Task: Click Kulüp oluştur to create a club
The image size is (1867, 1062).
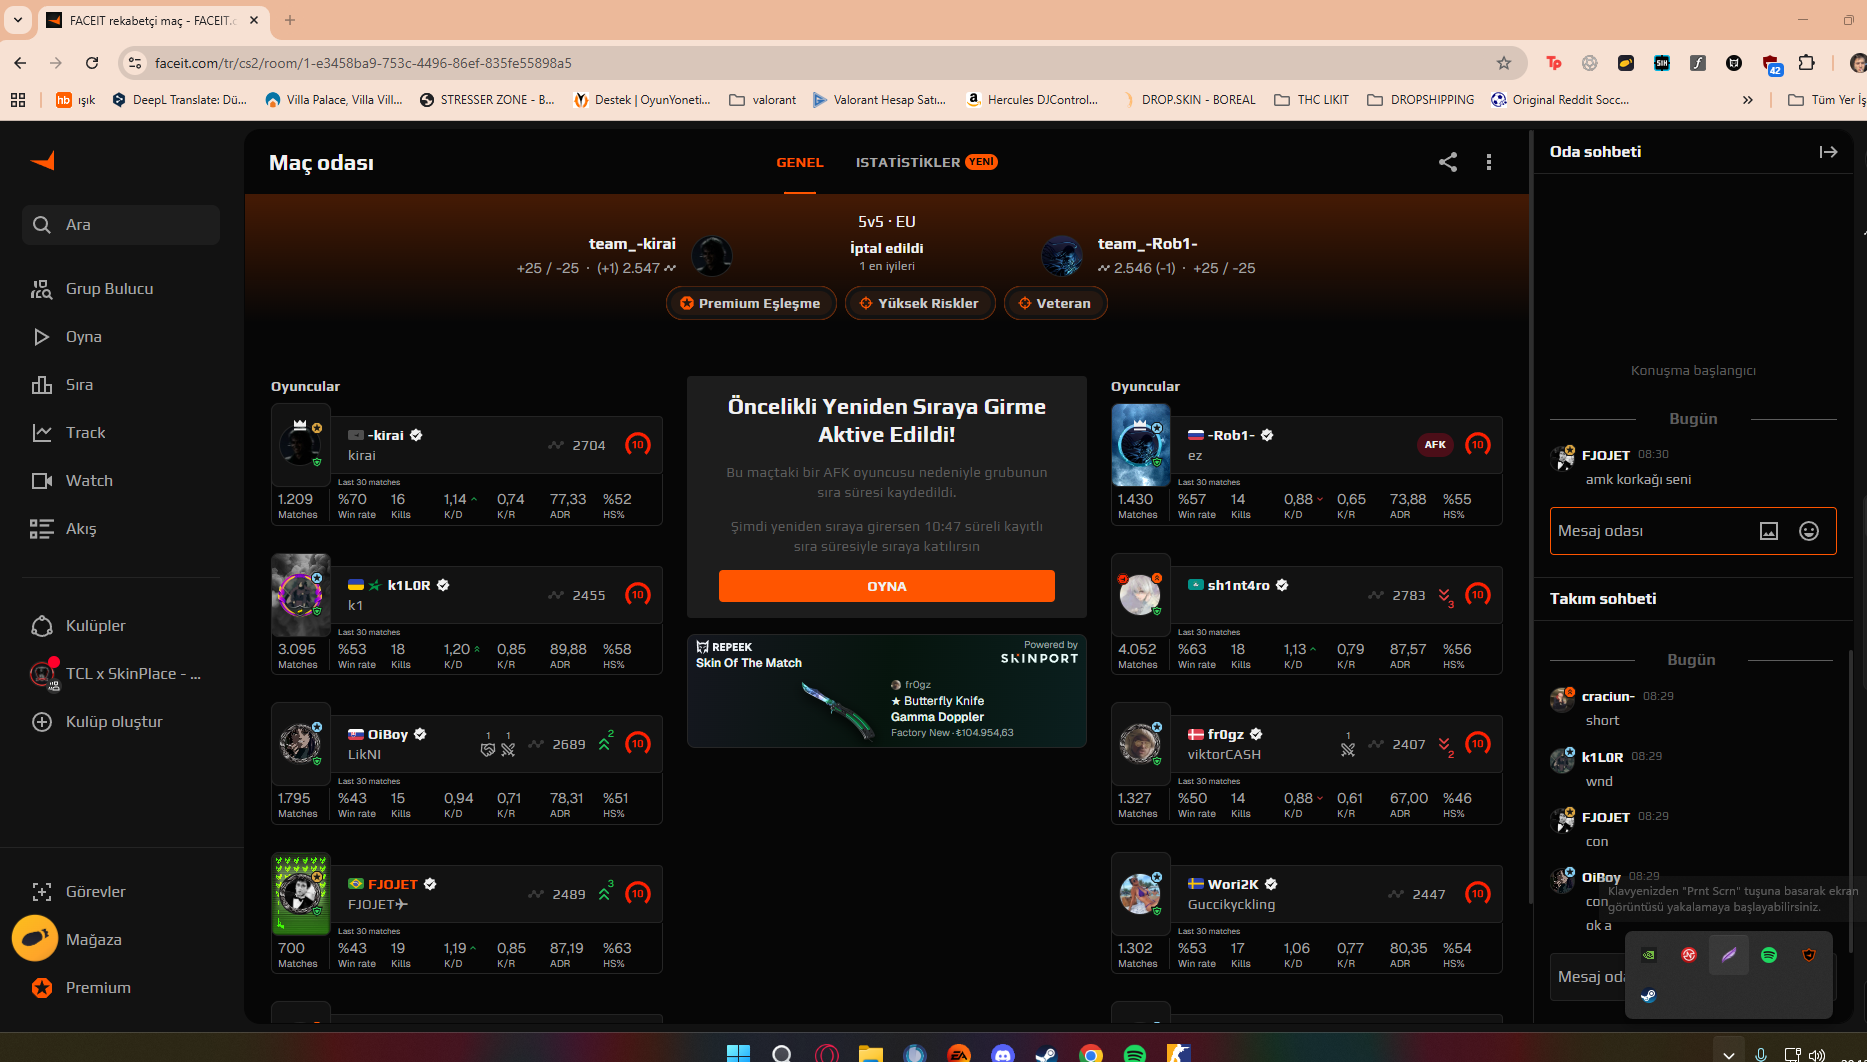Action: click(x=114, y=722)
